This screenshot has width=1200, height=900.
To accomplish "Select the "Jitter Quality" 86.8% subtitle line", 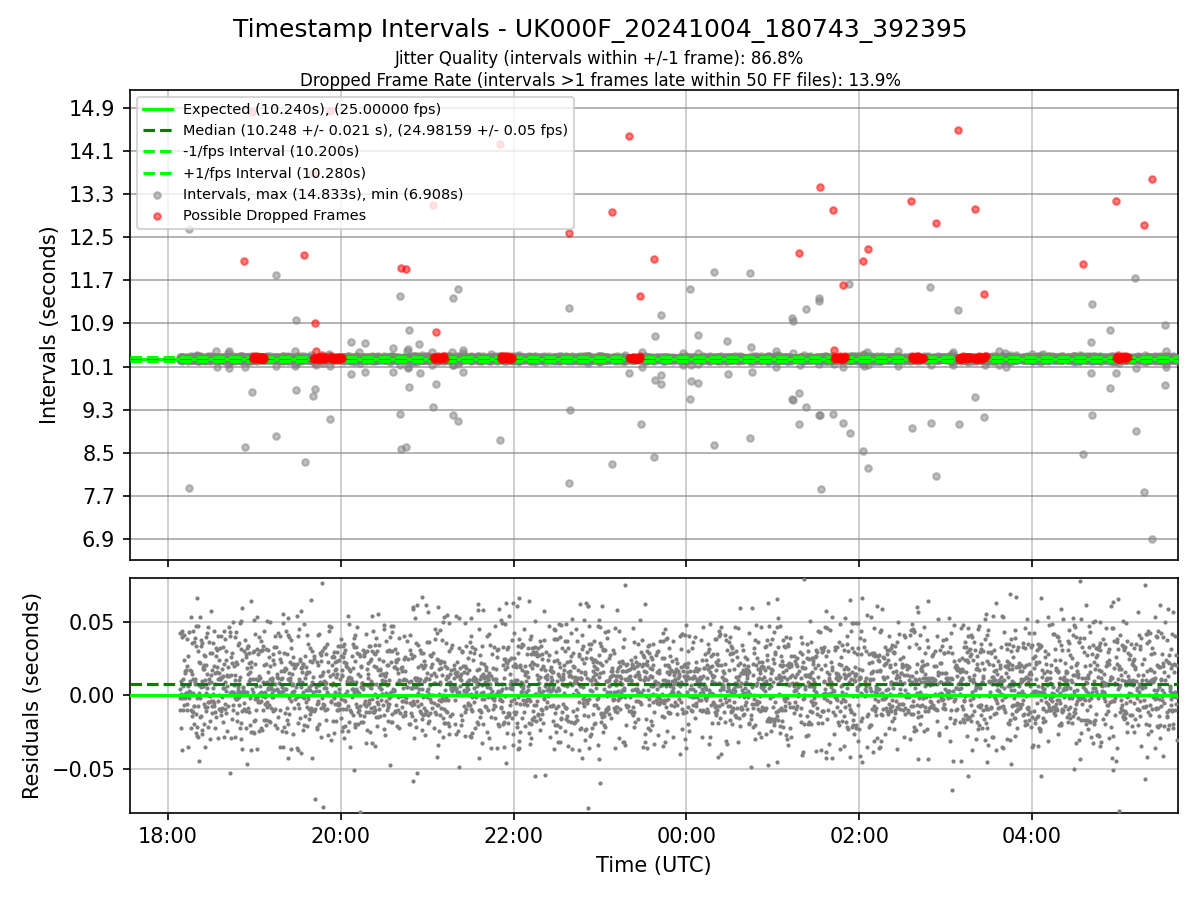I will [599, 59].
